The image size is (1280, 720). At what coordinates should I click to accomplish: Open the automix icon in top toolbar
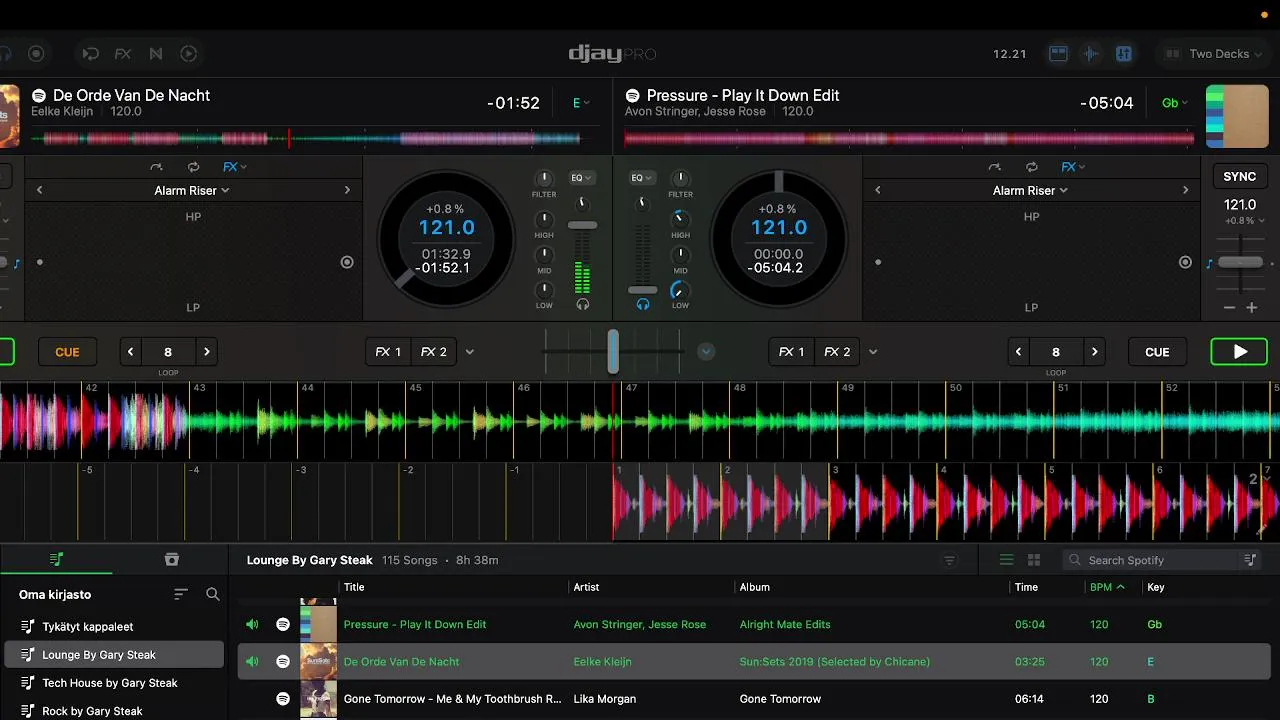(90, 54)
